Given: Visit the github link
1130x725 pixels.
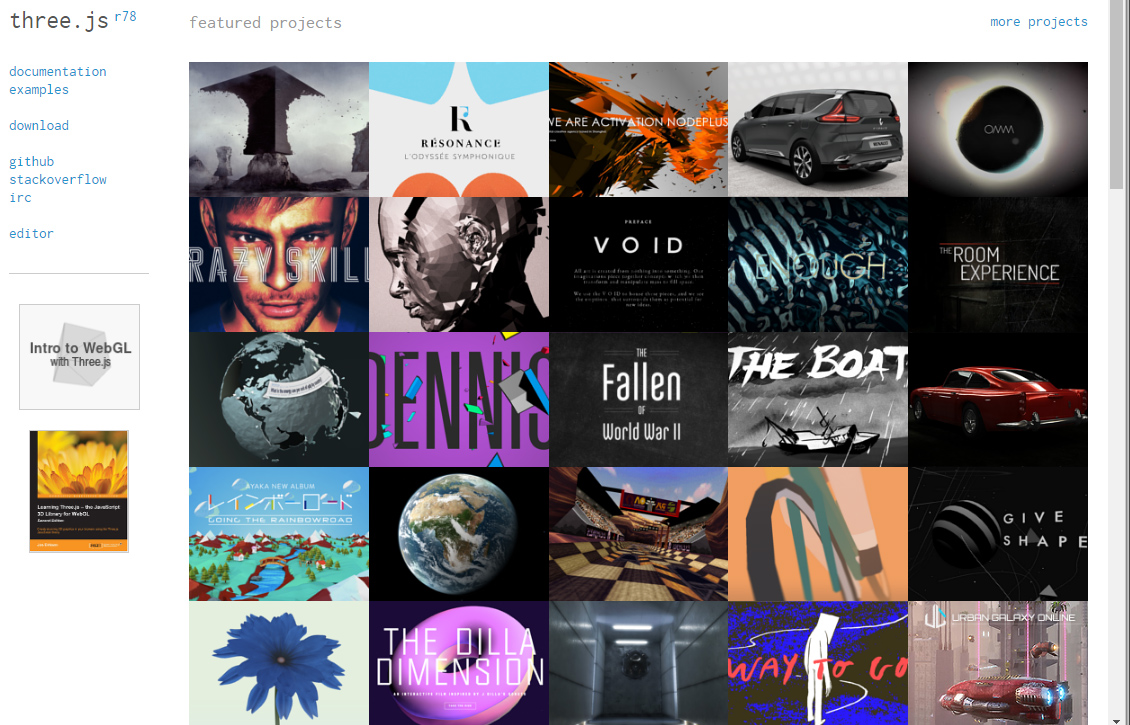Looking at the screenshot, I should tap(32, 161).
